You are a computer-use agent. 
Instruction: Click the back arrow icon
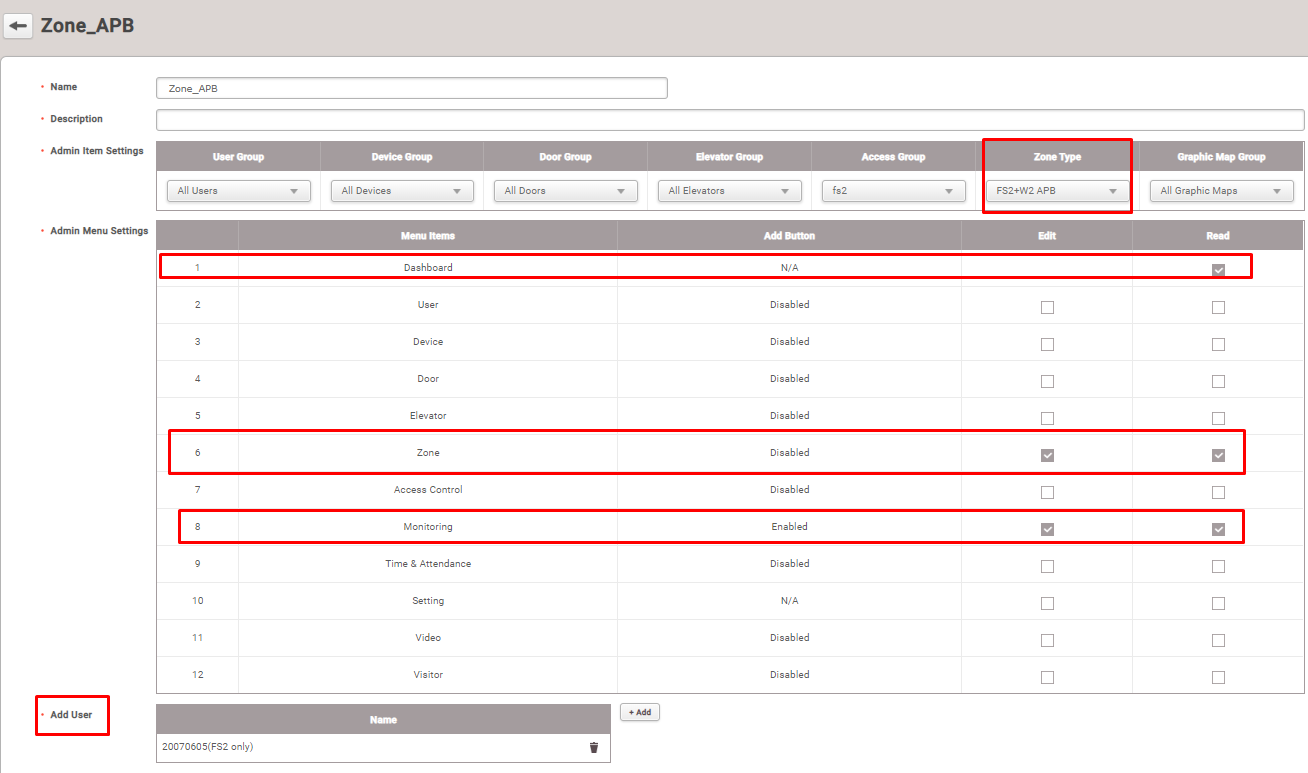pyautogui.click(x=18, y=26)
